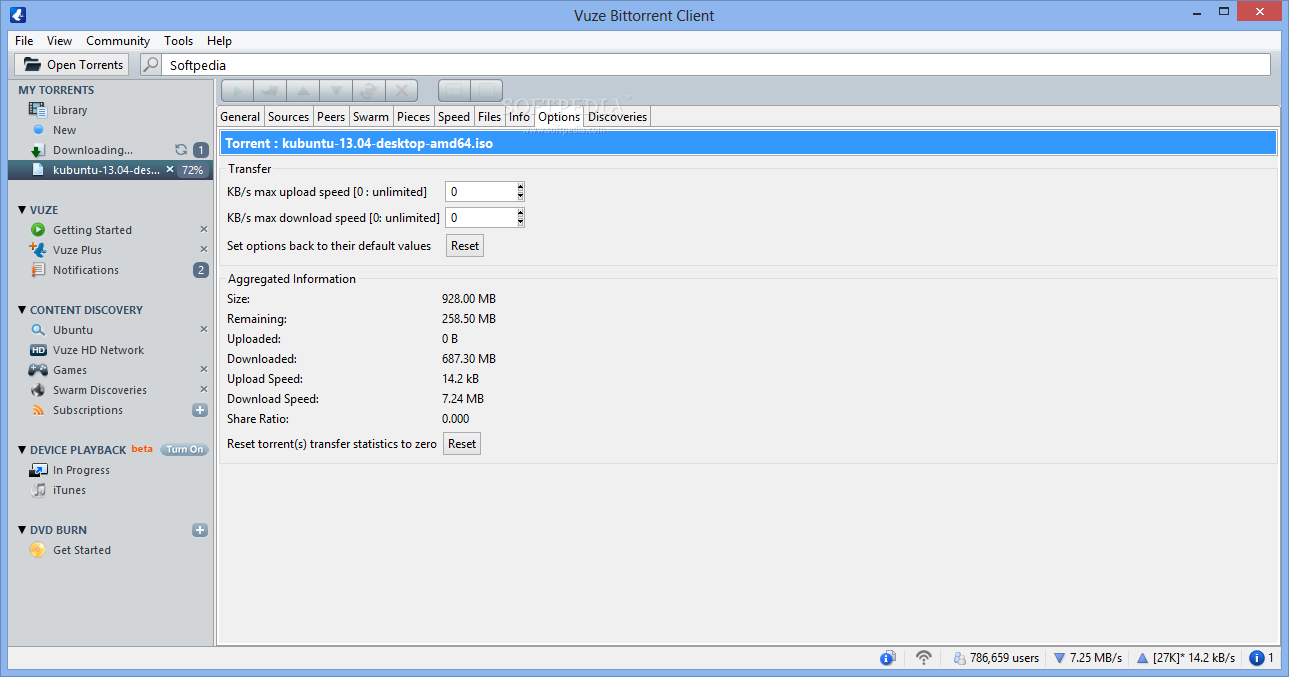This screenshot has width=1289, height=677.
Task: Click the blue info alert icon
Action: pyautogui.click(x=1257, y=658)
